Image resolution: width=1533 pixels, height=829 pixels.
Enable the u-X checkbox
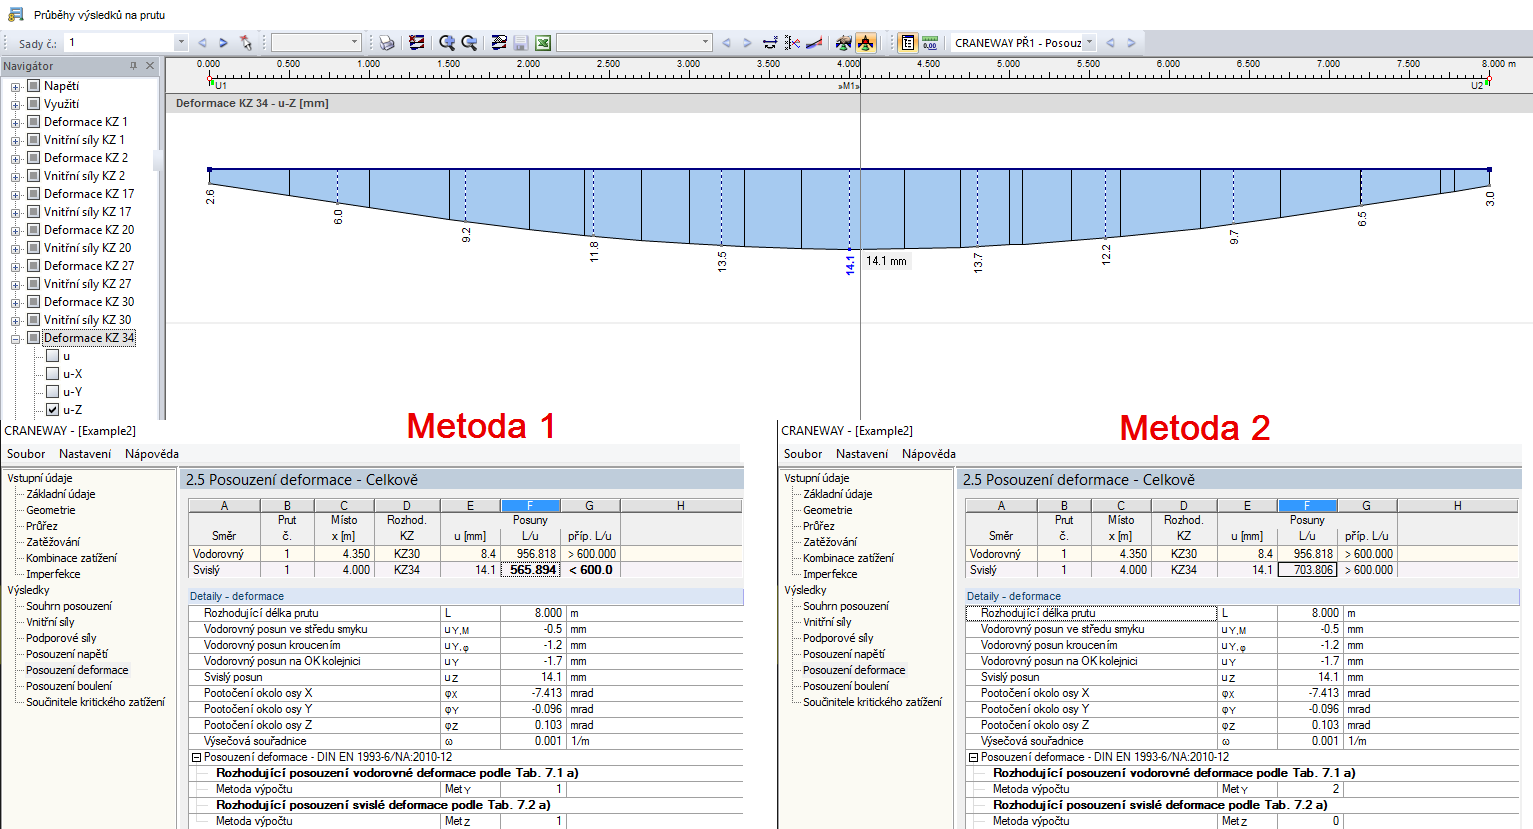tap(53, 374)
